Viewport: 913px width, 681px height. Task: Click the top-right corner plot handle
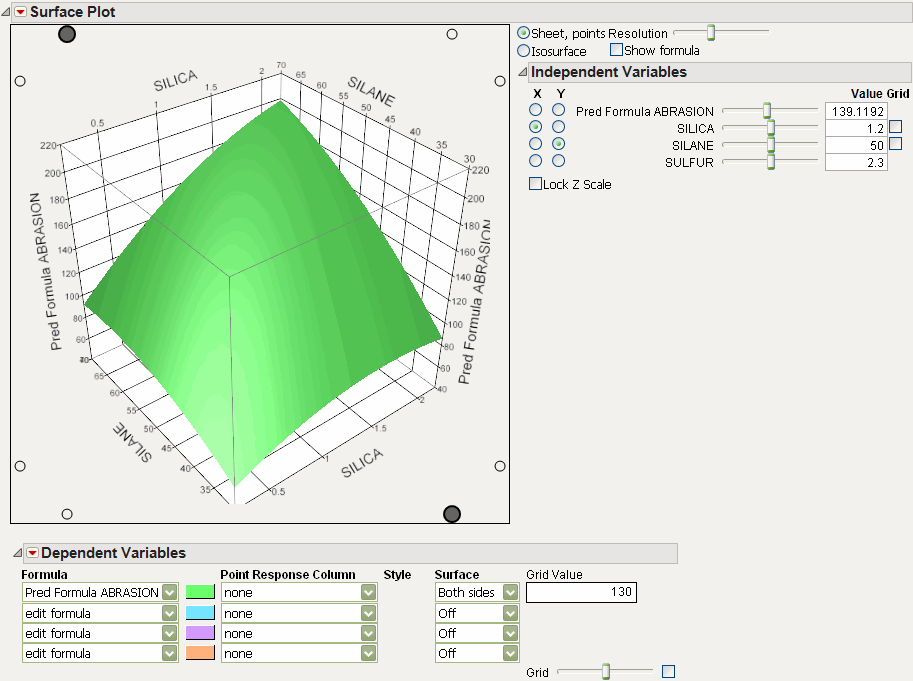(452, 34)
